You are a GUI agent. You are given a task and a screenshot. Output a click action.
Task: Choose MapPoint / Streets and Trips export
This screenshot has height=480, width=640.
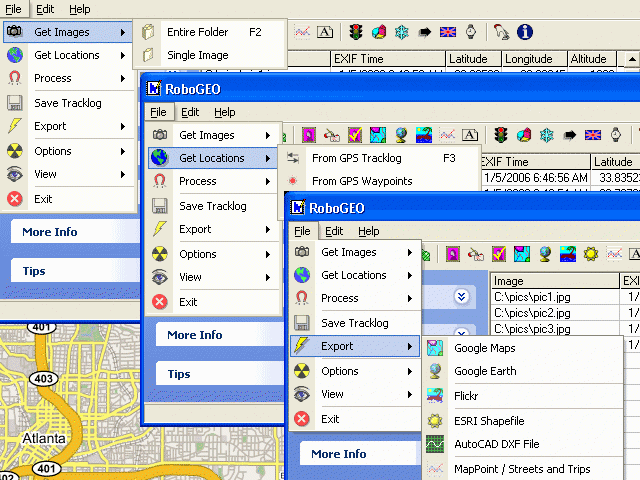(524, 469)
